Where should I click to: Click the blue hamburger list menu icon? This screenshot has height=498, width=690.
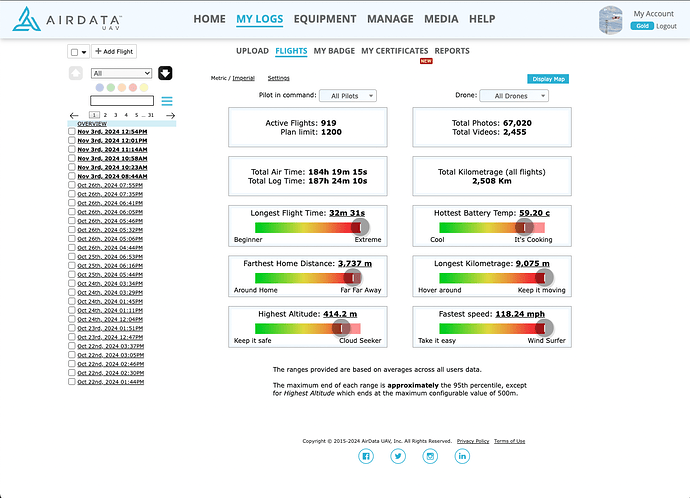point(167,101)
